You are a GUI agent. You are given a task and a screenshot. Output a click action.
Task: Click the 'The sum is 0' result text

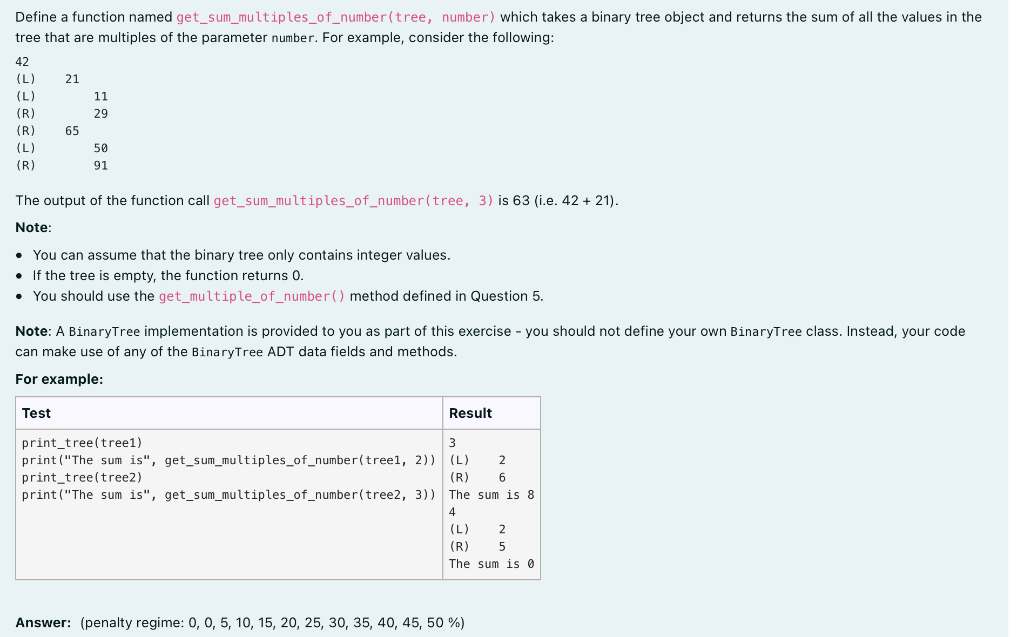pyautogui.click(x=490, y=563)
